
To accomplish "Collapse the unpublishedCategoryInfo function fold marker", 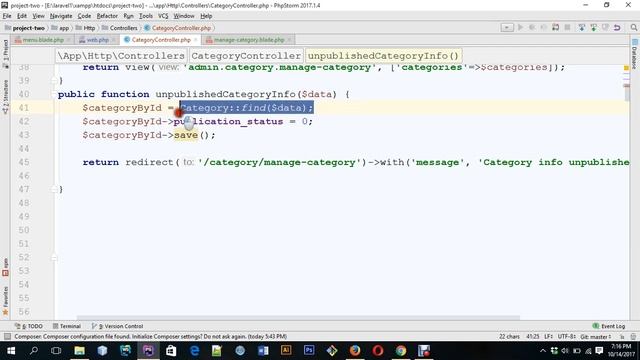I will (54, 94).
